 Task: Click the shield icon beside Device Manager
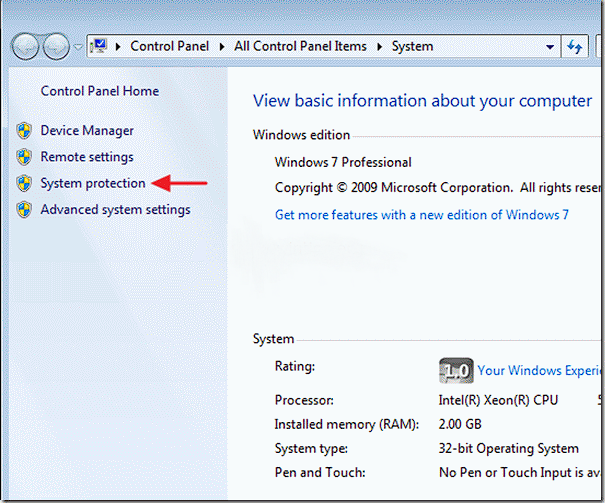pyautogui.click(x=24, y=131)
